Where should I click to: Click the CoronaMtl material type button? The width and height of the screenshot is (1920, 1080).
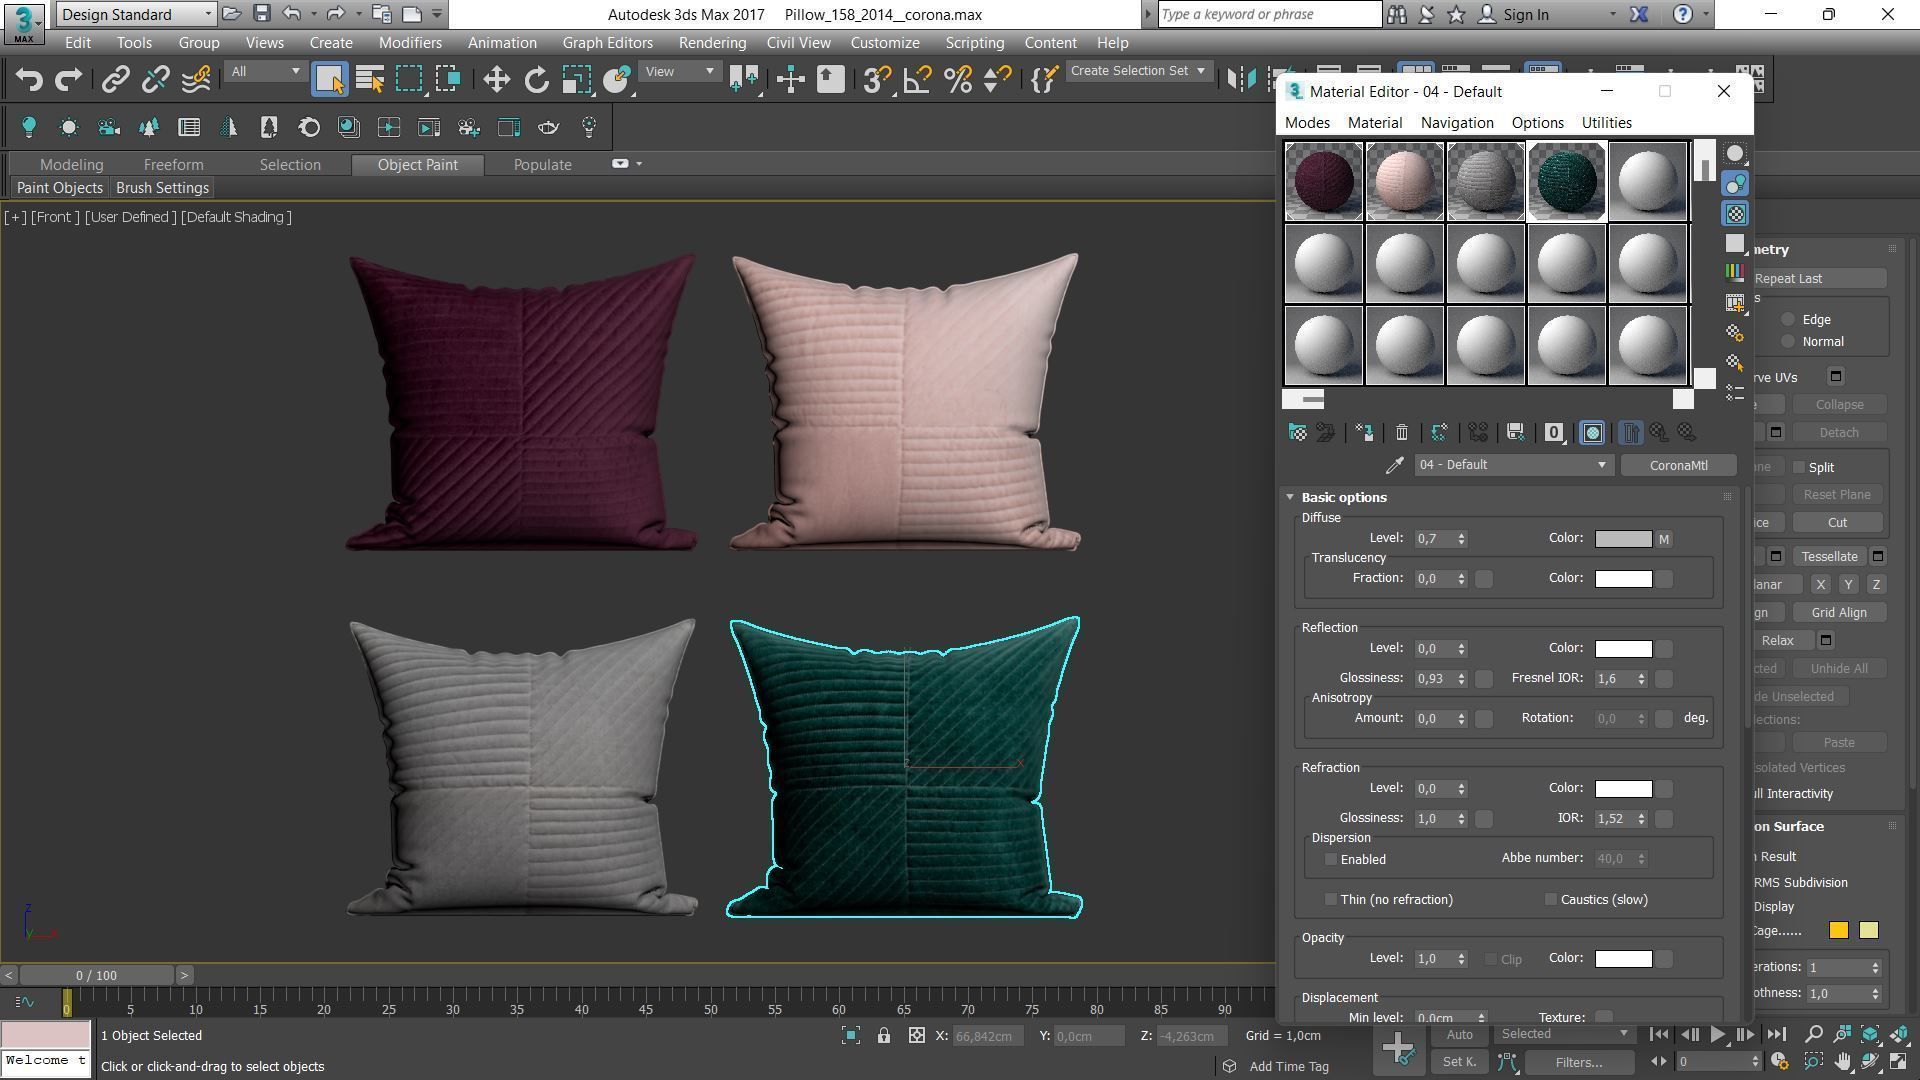[1678, 465]
